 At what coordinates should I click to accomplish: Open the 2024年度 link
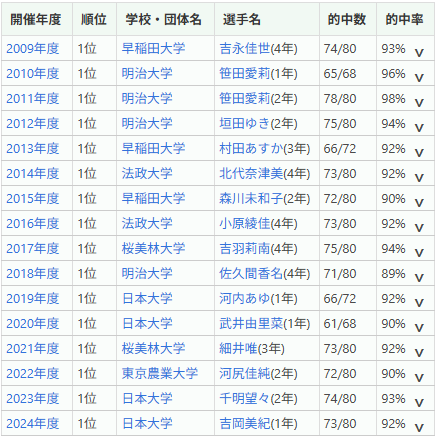[x=33, y=424]
